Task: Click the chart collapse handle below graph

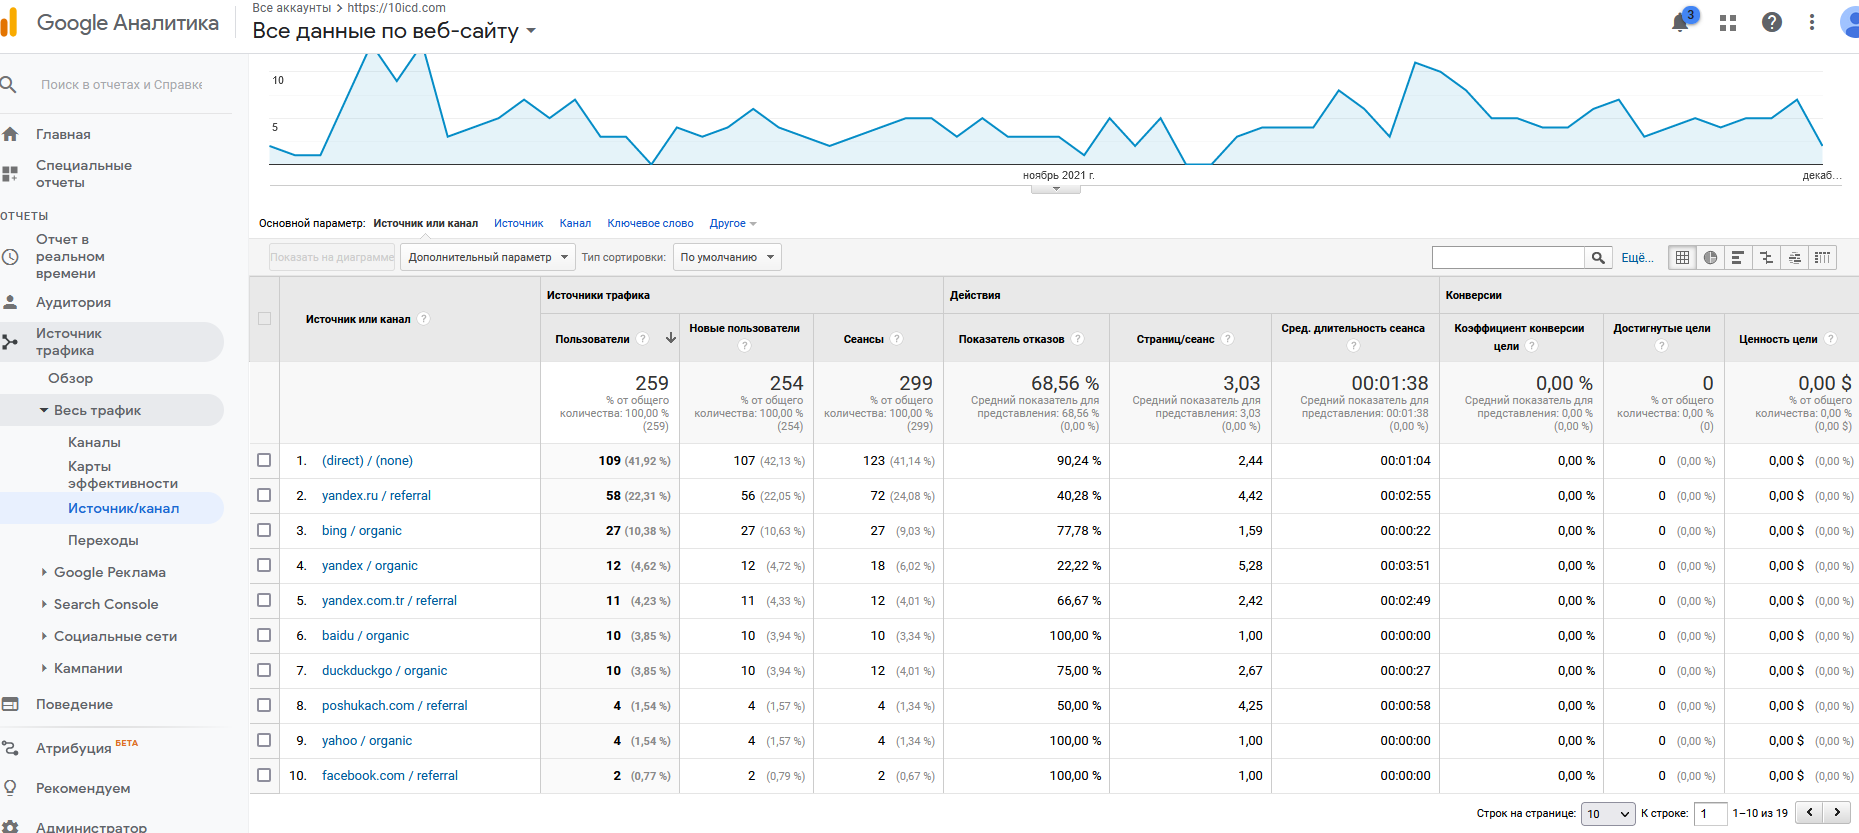Action: (1056, 188)
